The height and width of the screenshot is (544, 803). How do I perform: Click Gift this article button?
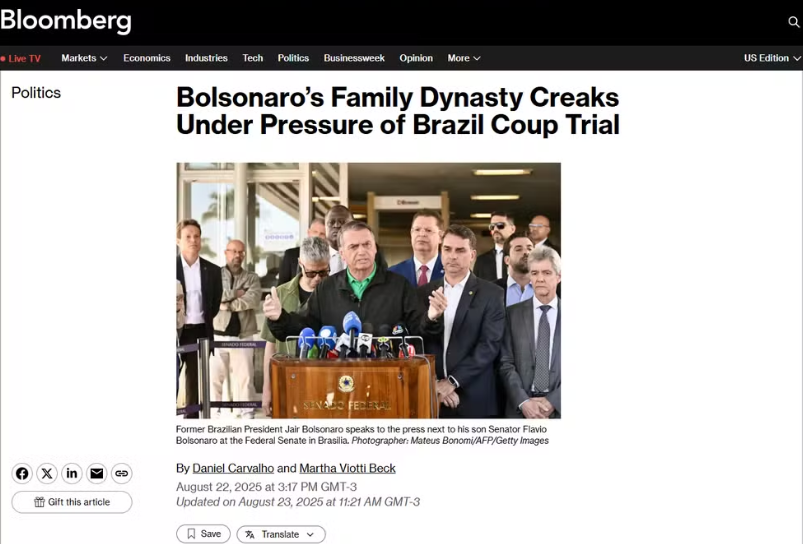click(x=72, y=502)
